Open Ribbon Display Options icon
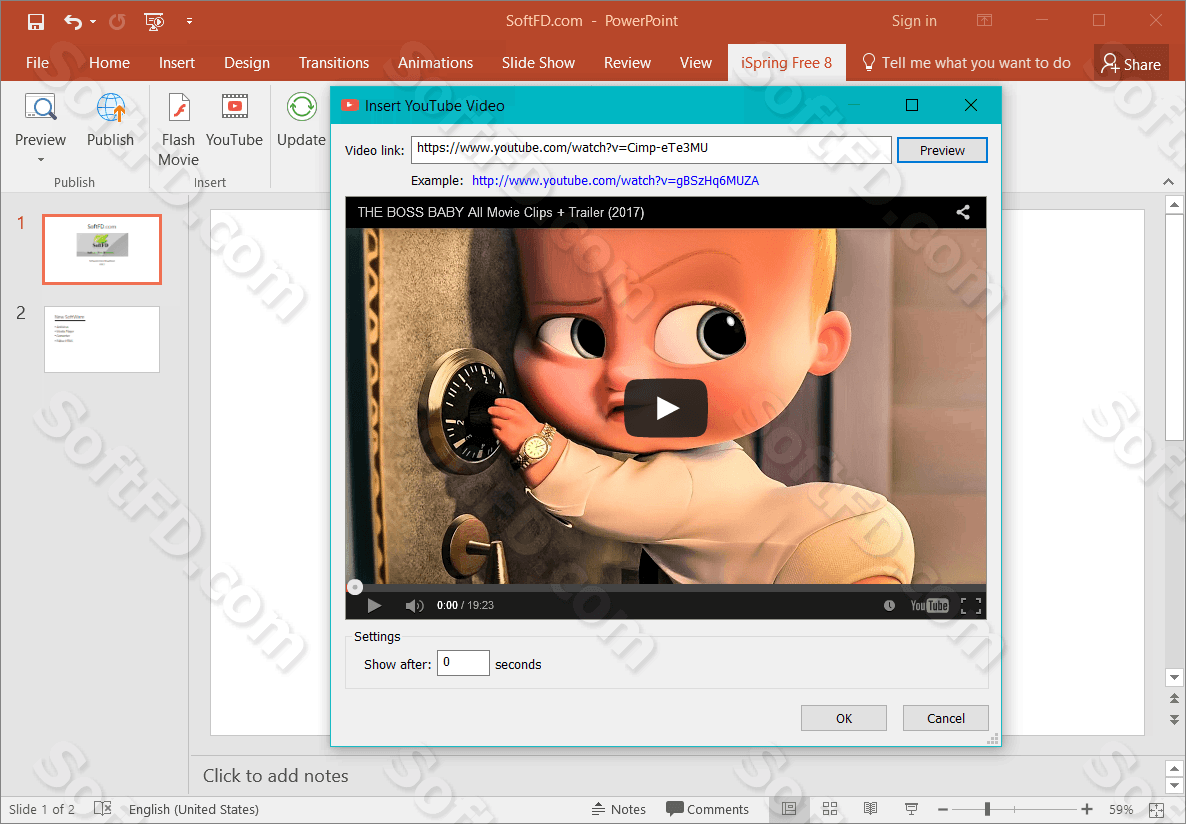This screenshot has height=824, width=1186. pyautogui.click(x=984, y=21)
